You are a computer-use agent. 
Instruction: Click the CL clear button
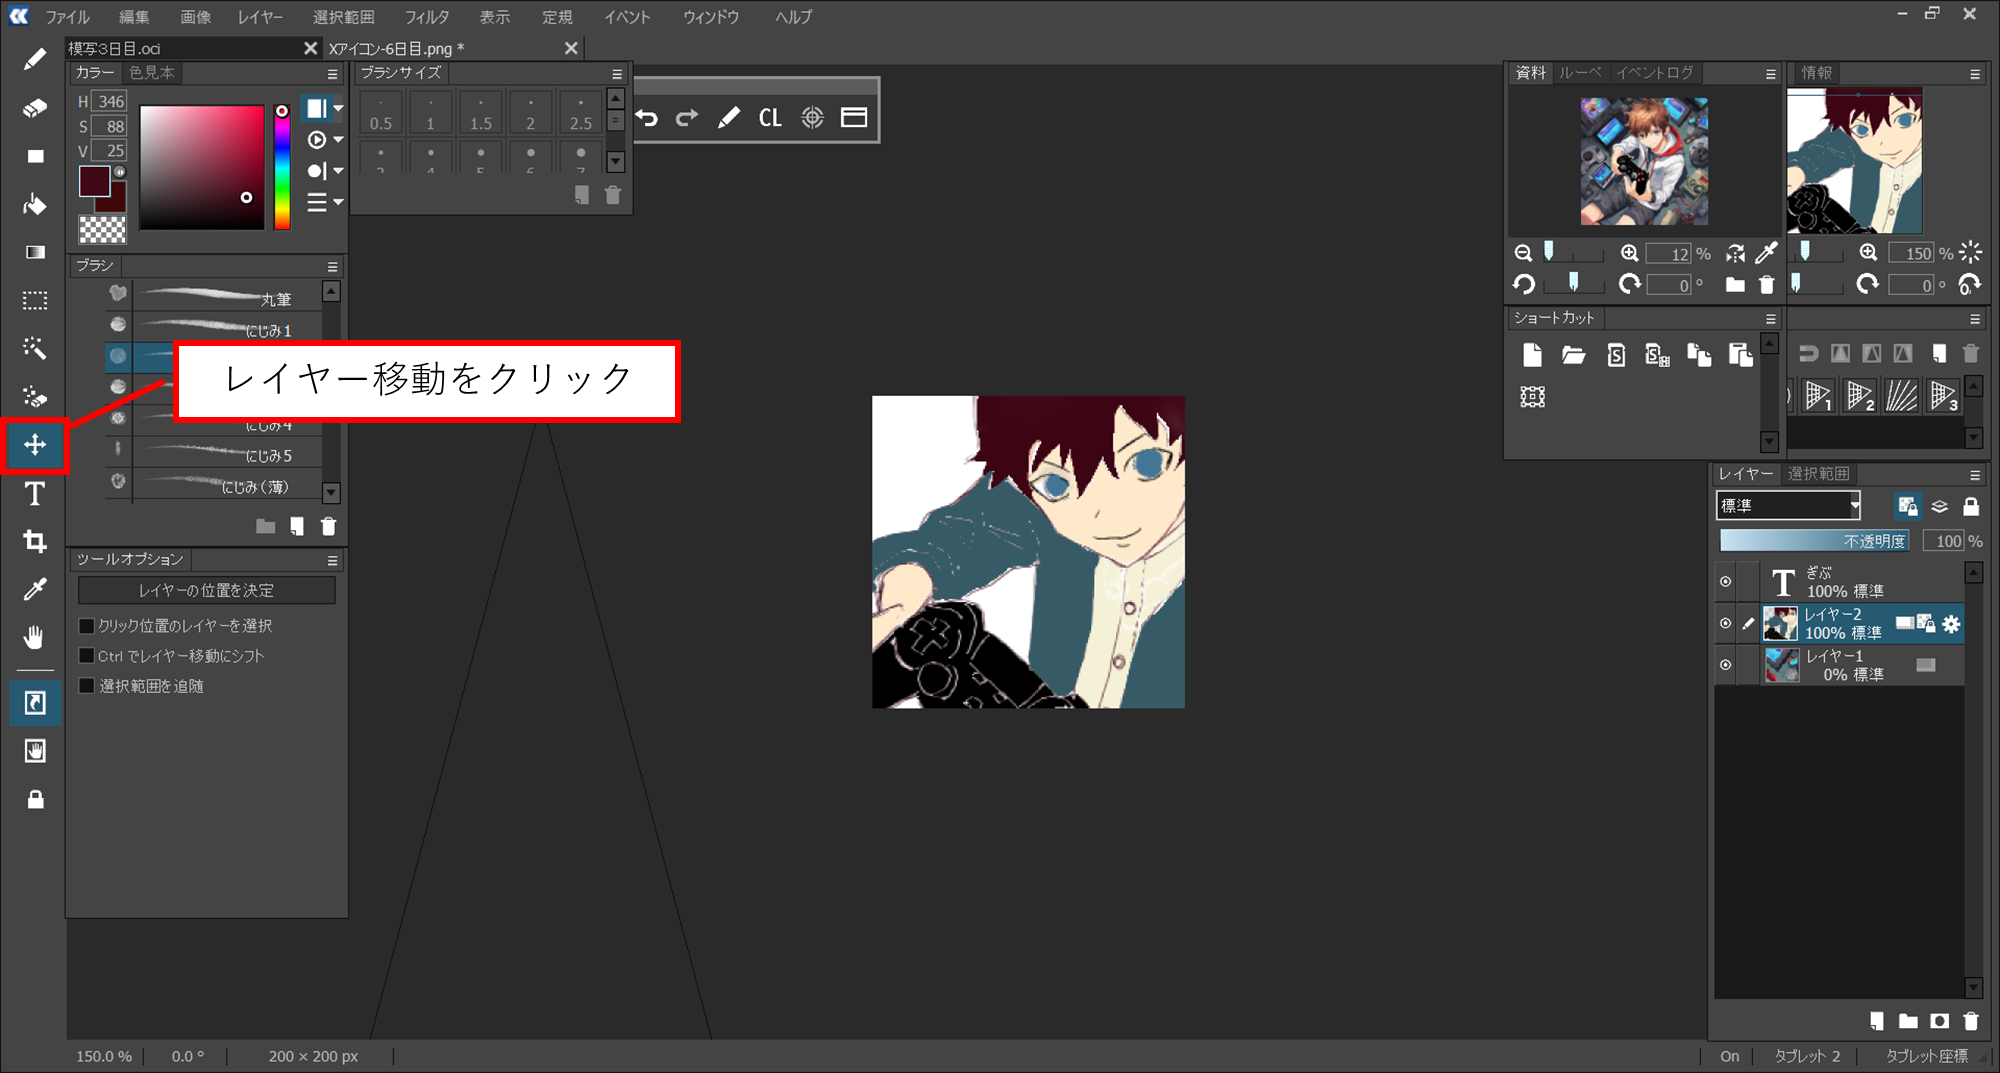pyautogui.click(x=769, y=118)
